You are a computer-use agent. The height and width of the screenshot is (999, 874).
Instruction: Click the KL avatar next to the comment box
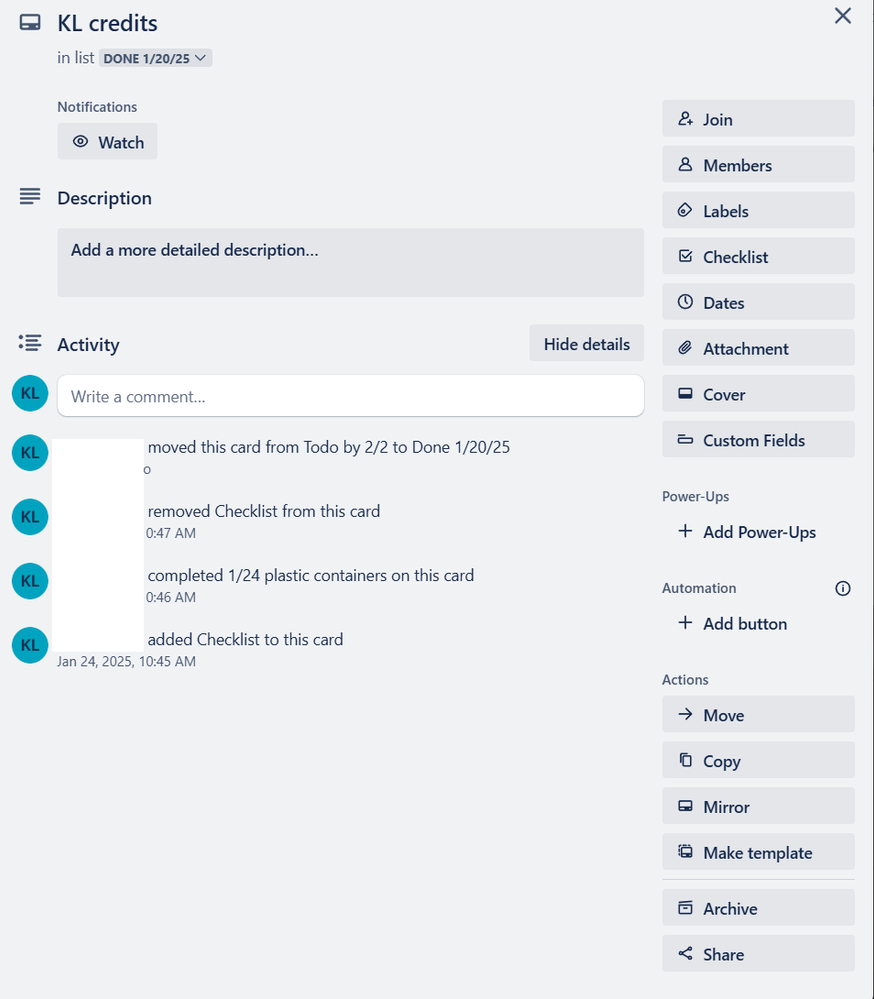(29, 393)
